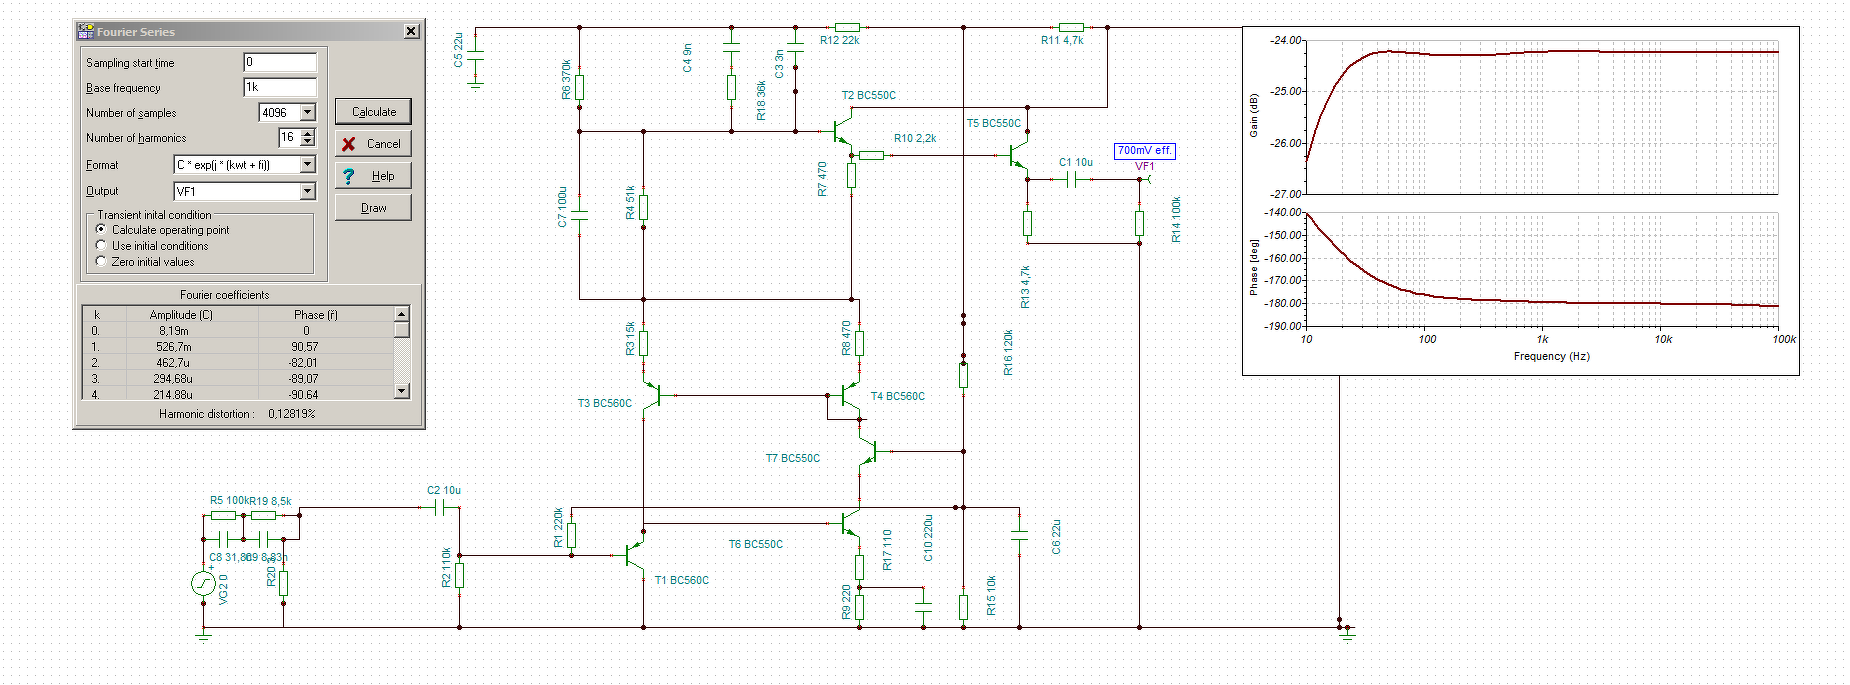Select resistor R19 8,5k symbol
This screenshot has height=685, width=1850.
pos(263,515)
